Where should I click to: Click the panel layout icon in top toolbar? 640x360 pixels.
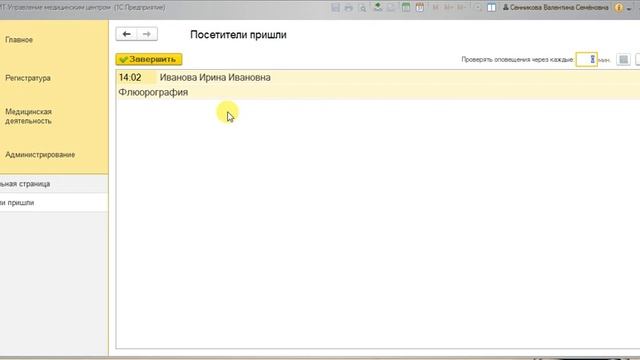click(x=491, y=8)
